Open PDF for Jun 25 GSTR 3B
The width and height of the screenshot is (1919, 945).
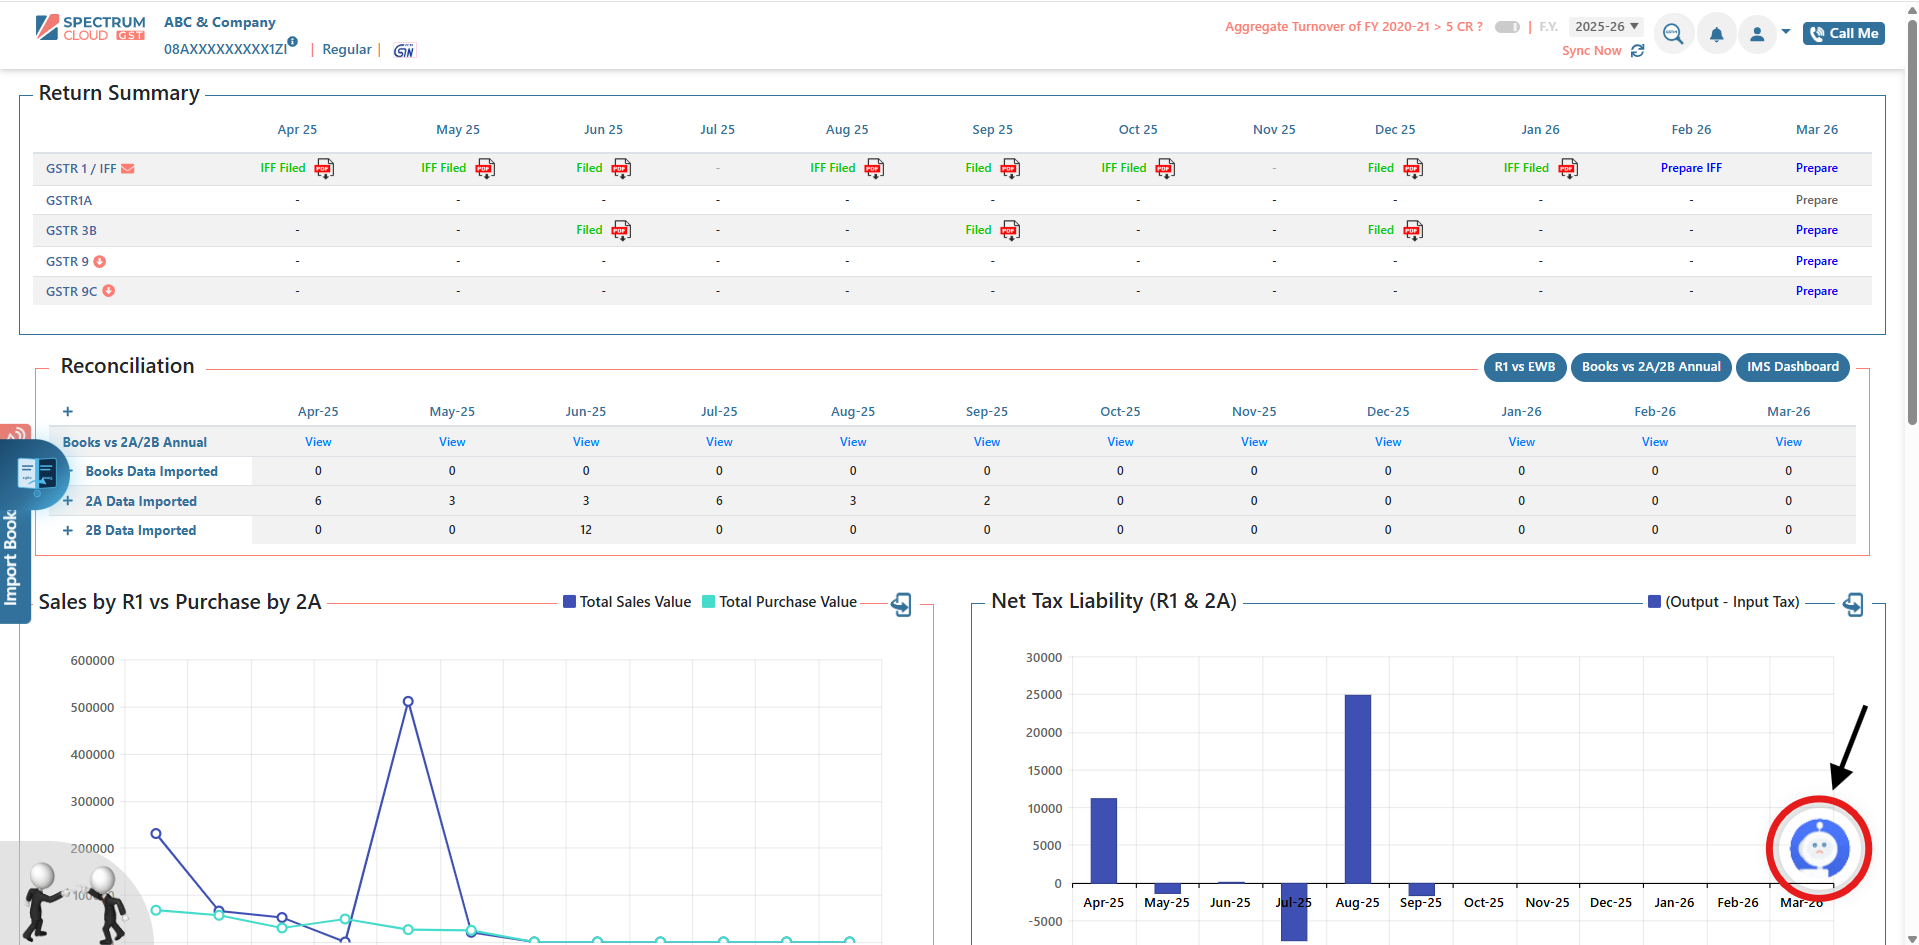pyautogui.click(x=621, y=231)
